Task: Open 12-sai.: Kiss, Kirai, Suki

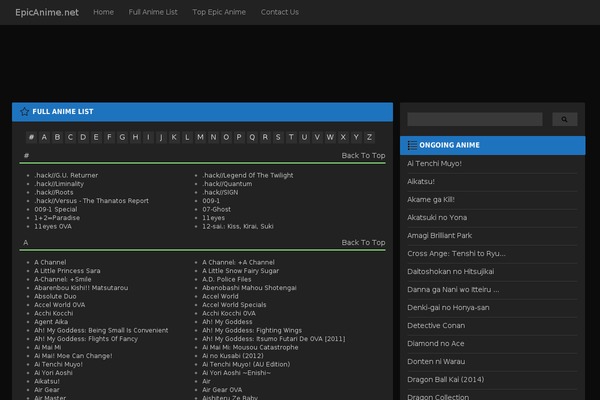Action: [238, 226]
